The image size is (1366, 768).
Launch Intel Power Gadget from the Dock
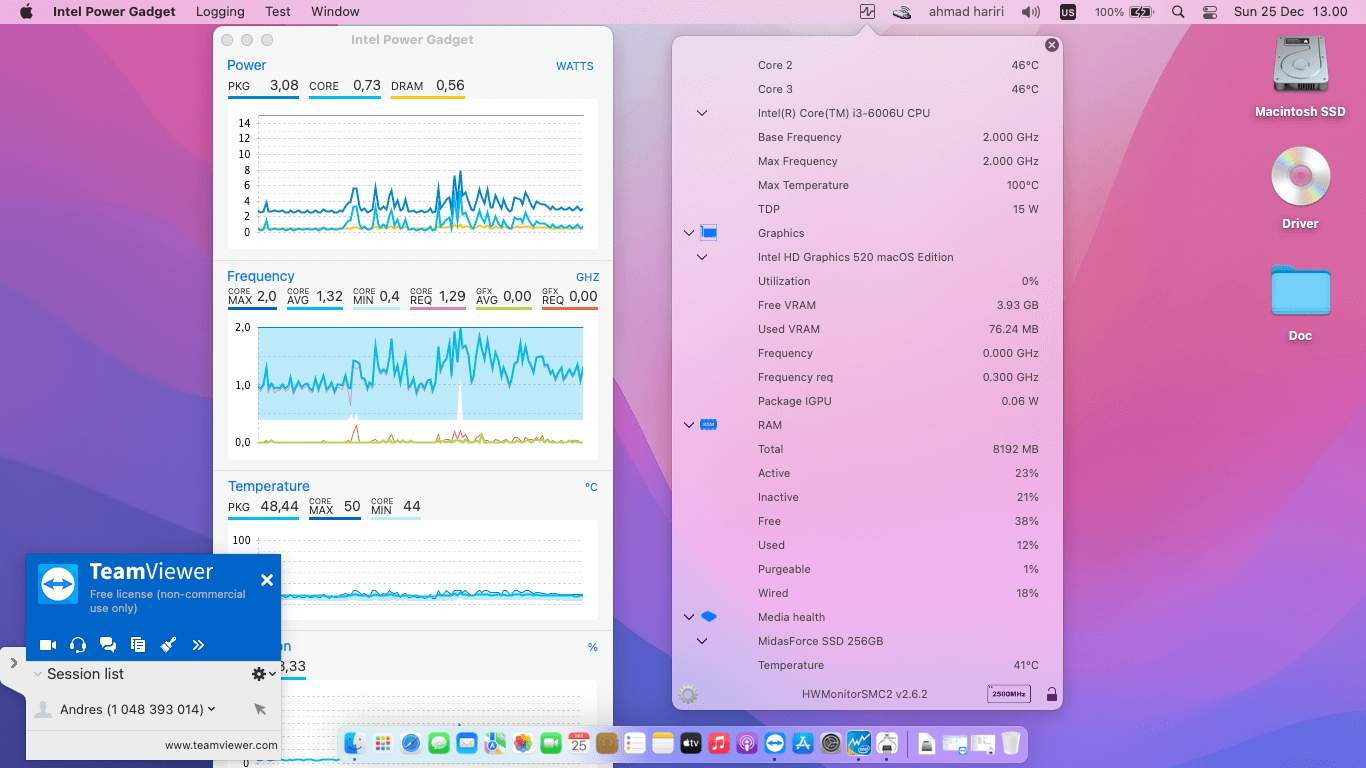click(x=859, y=743)
